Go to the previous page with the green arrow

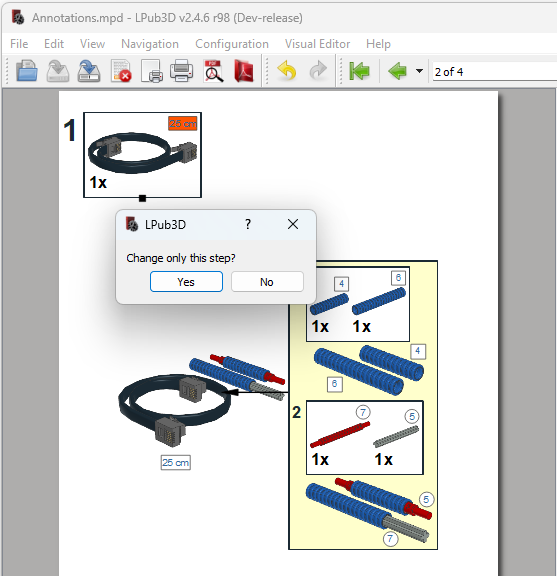[398, 71]
